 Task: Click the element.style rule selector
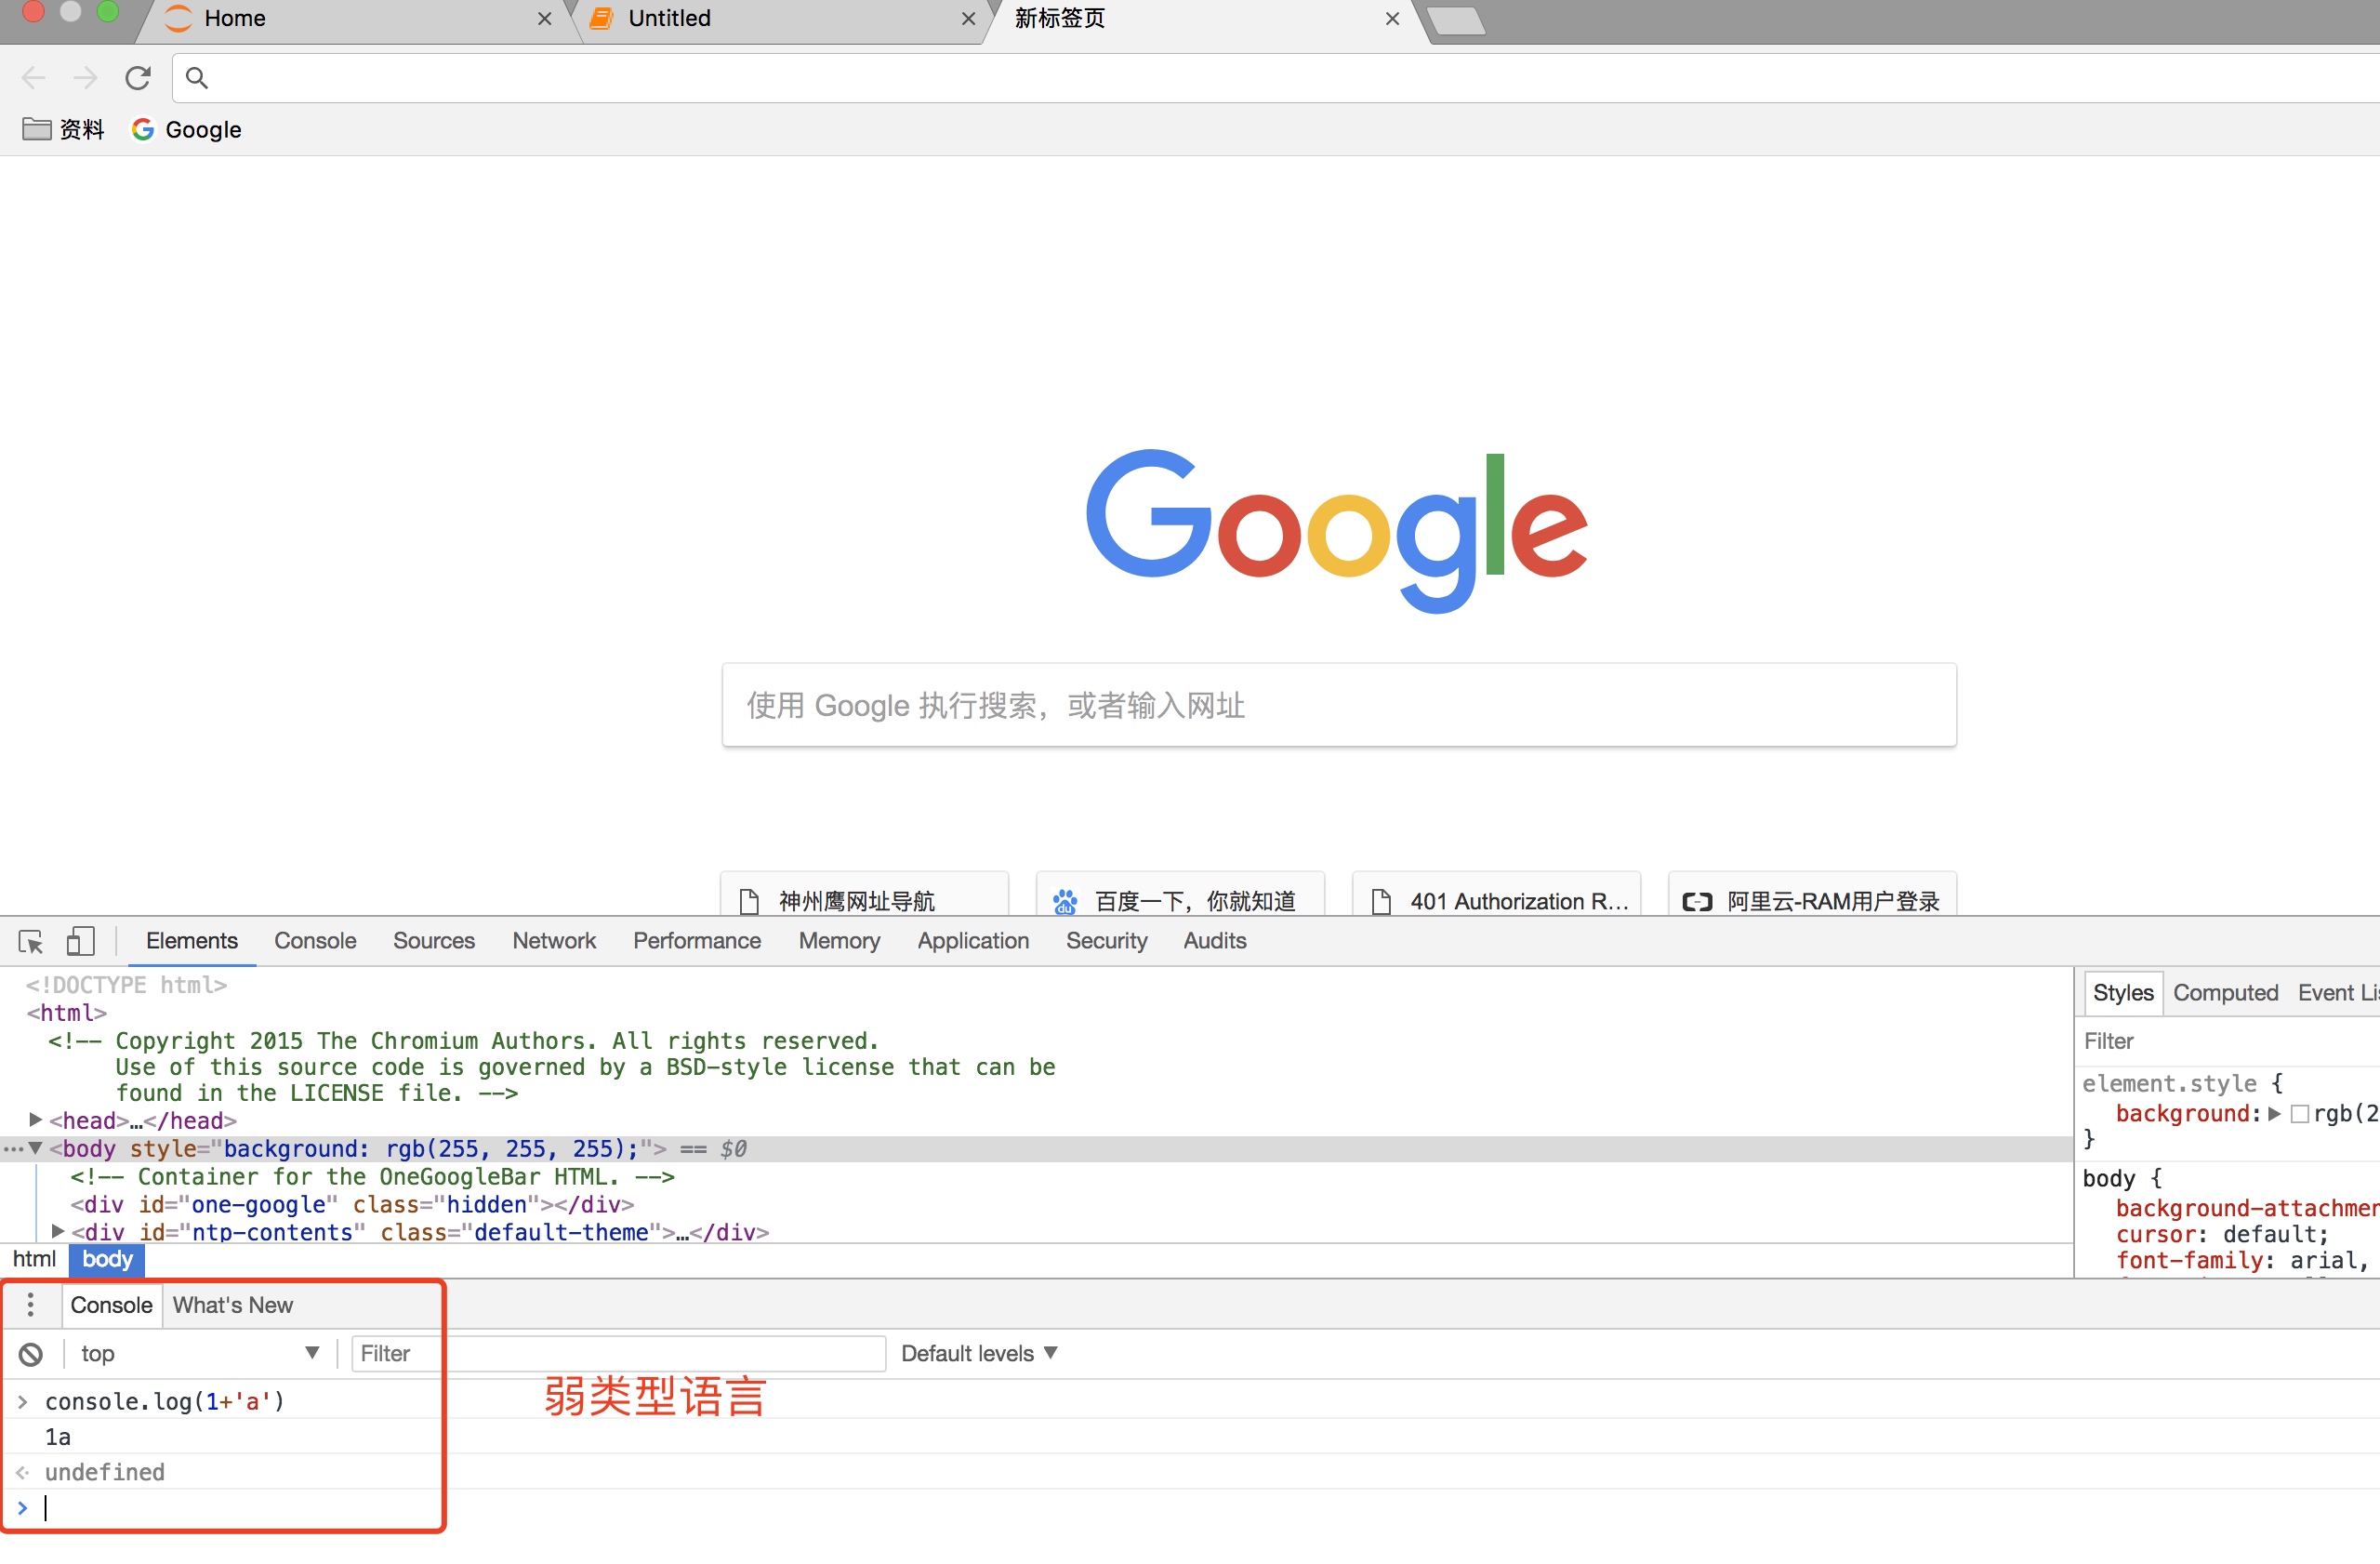point(2169,1083)
